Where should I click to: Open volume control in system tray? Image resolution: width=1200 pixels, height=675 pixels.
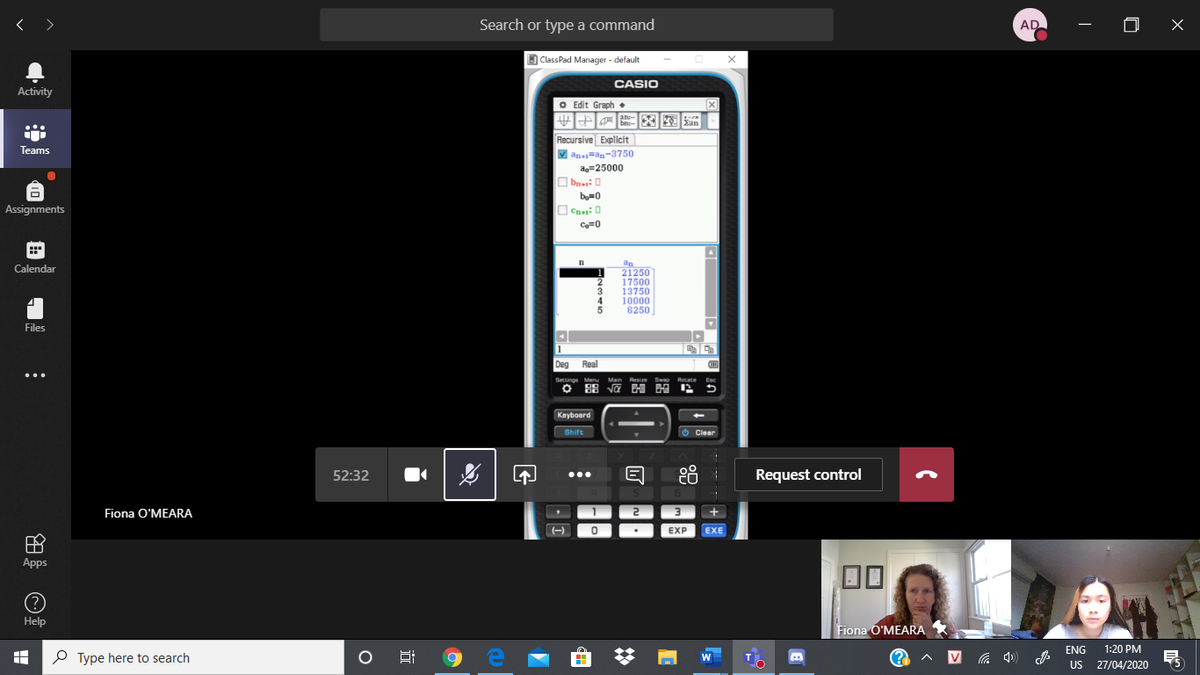pos(1009,657)
